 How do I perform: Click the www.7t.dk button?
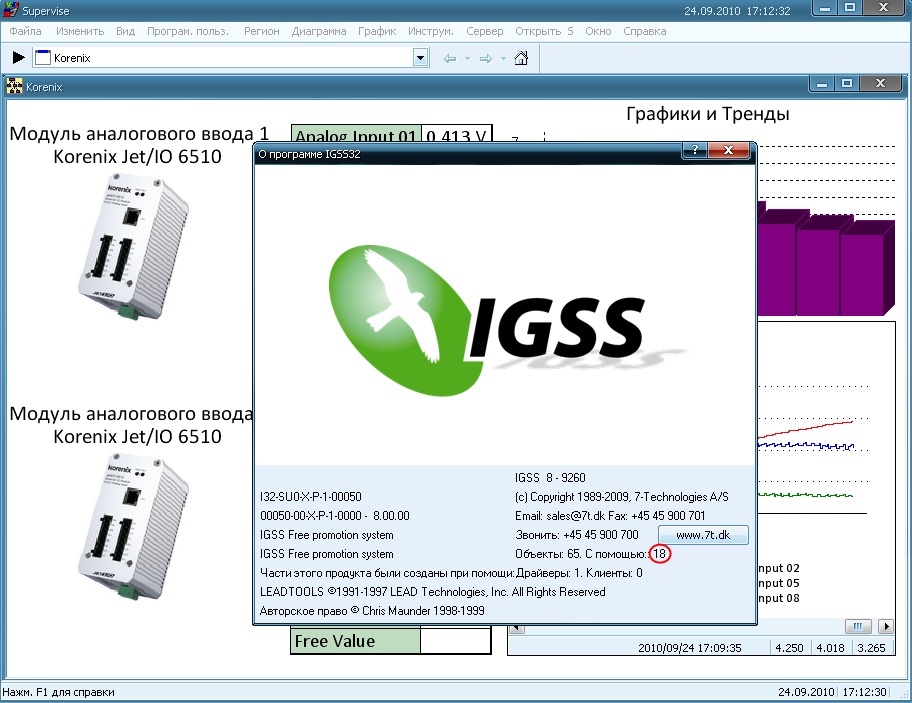703,535
